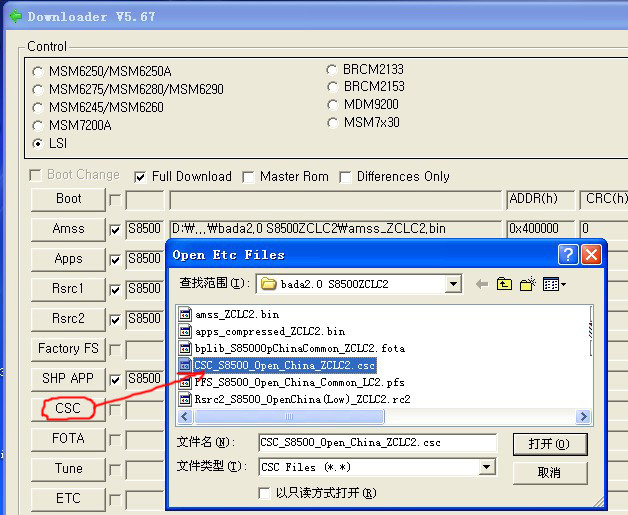
Task: Create a new folder in the dialog
Action: 527,284
